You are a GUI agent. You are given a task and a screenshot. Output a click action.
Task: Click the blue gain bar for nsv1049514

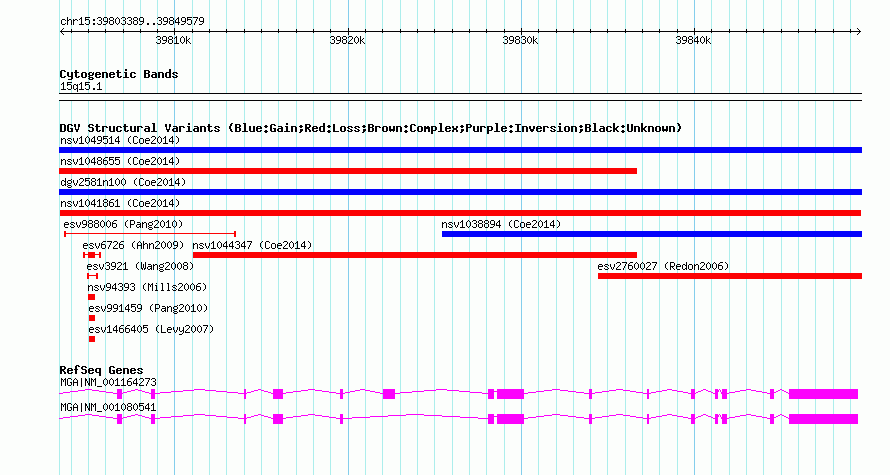(x=460, y=150)
